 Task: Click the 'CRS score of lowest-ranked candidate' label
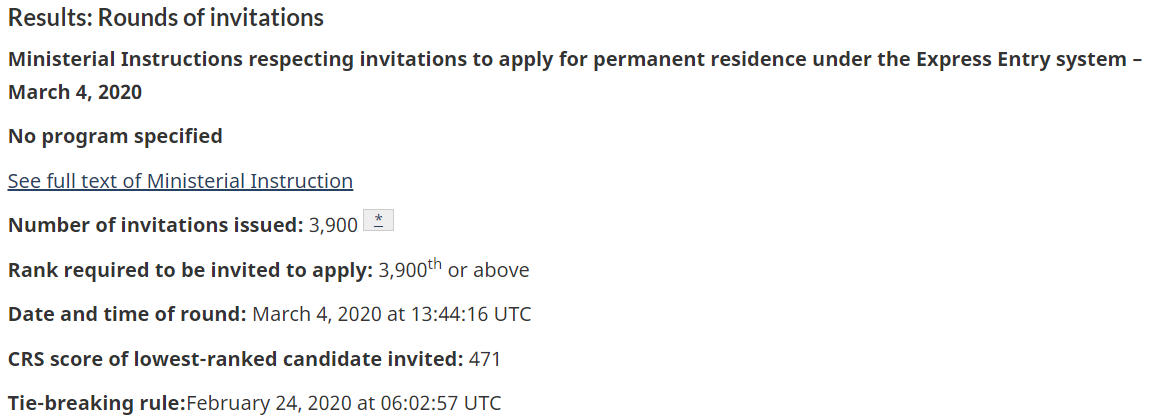pyautogui.click(x=235, y=358)
